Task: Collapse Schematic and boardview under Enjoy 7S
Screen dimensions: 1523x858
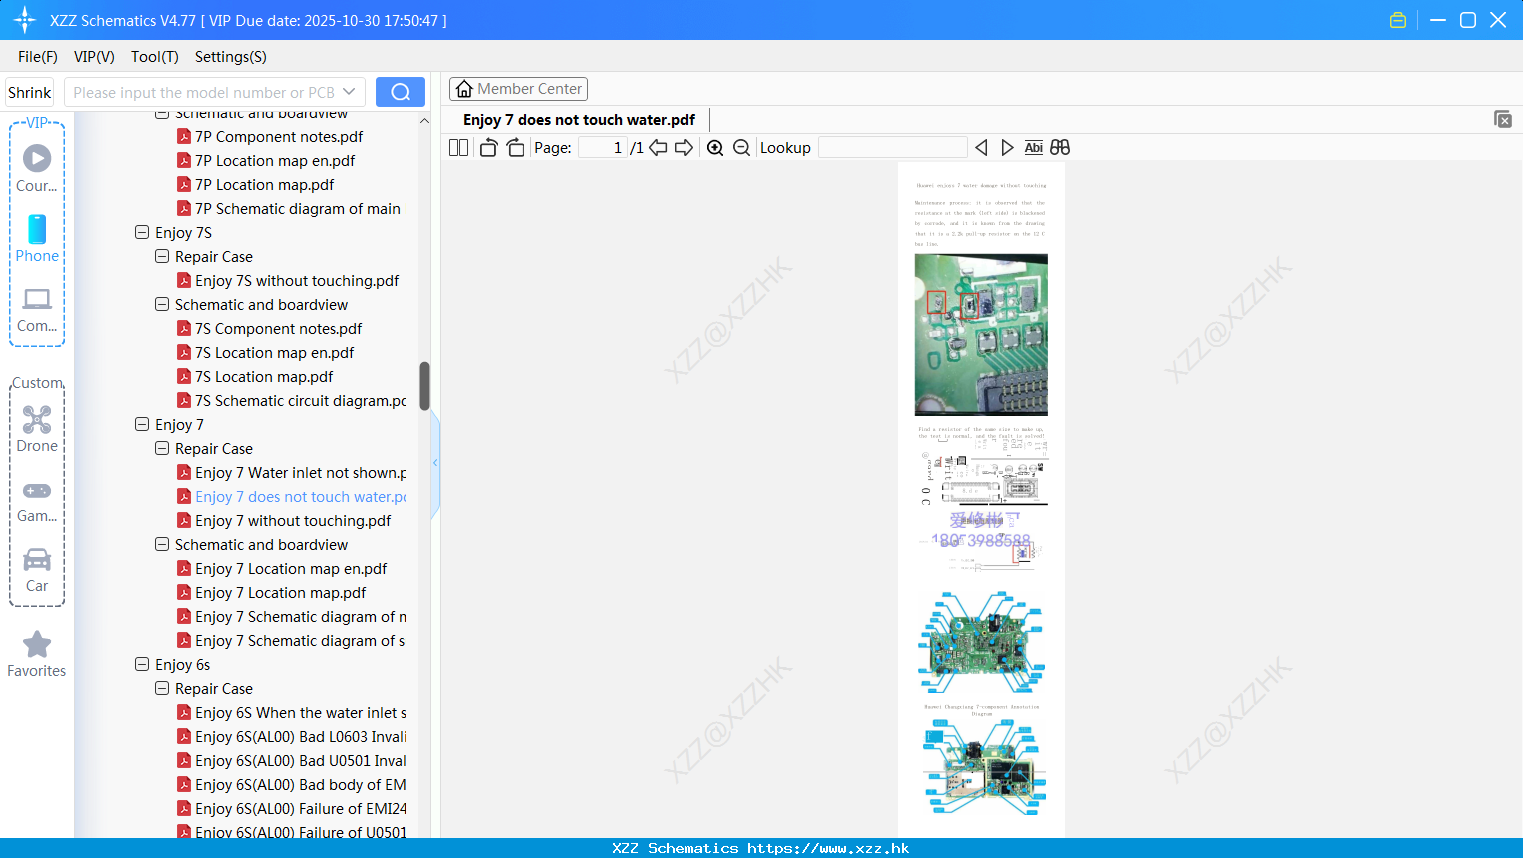Action: (x=162, y=304)
